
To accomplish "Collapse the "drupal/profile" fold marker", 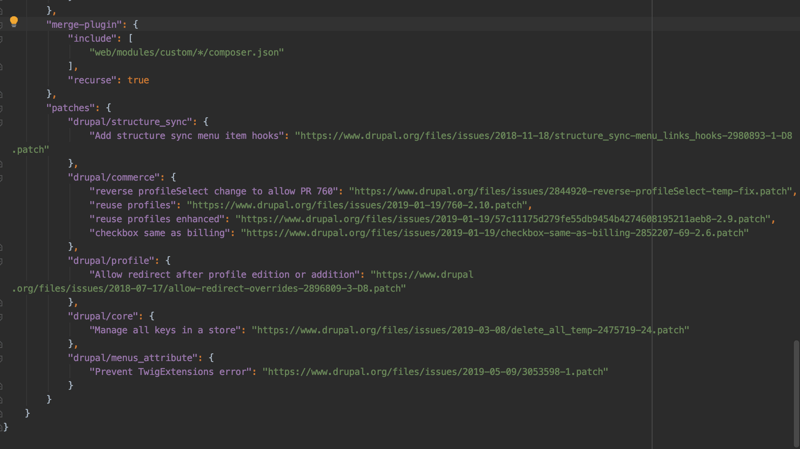I will tap(2, 261).
